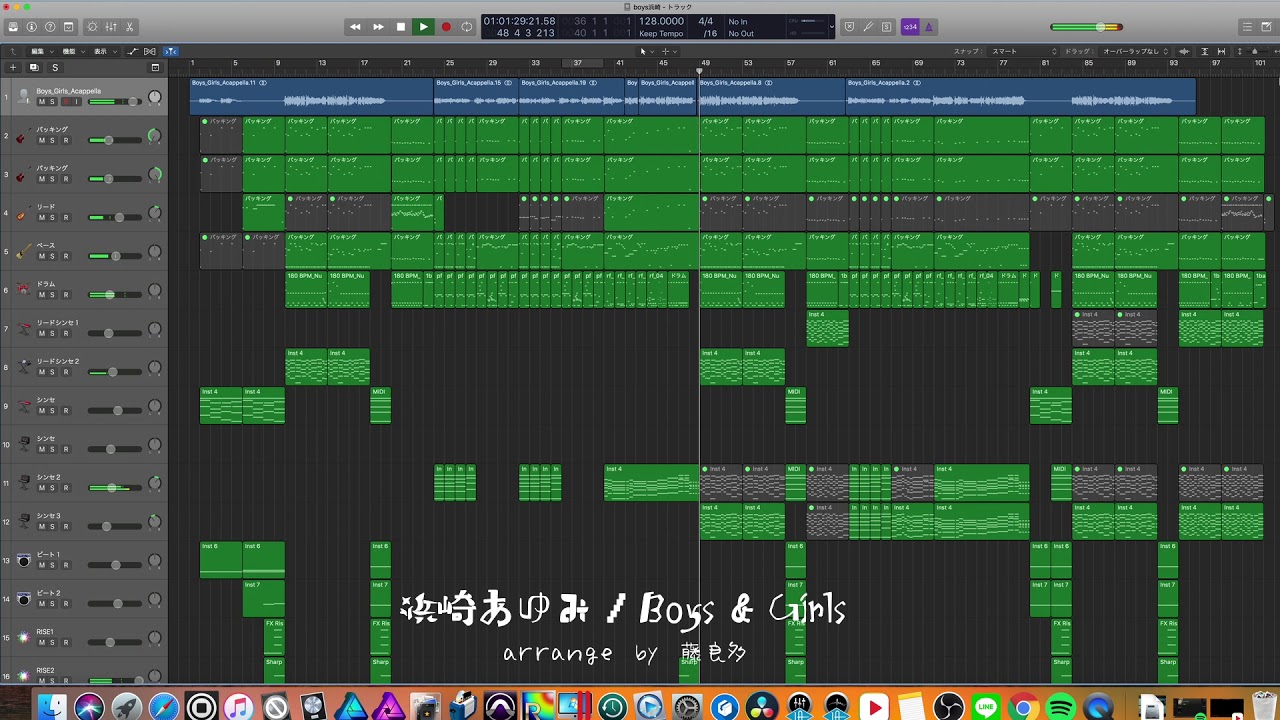This screenshot has width=1280, height=720.
Task: Open the Smart Controls panel
Action: [x=92, y=27]
